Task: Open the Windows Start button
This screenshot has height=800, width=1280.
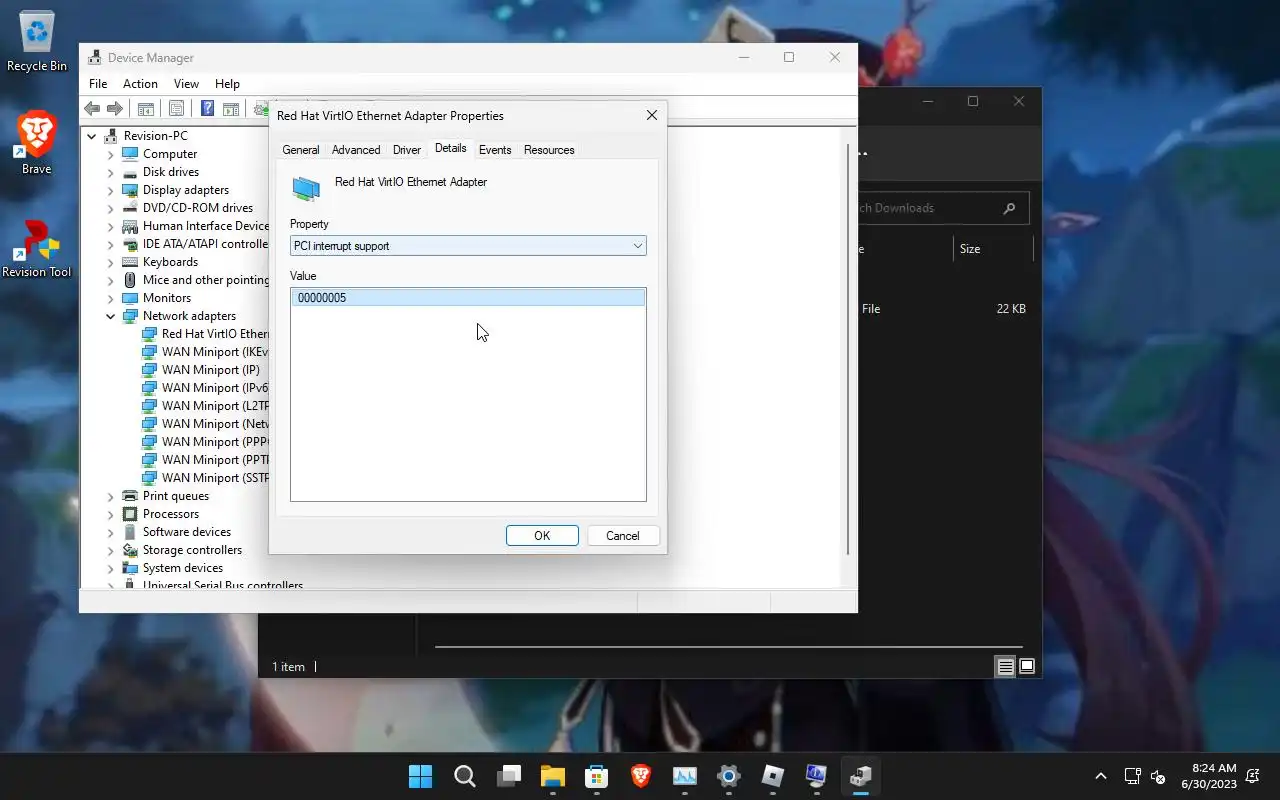Action: pos(421,776)
